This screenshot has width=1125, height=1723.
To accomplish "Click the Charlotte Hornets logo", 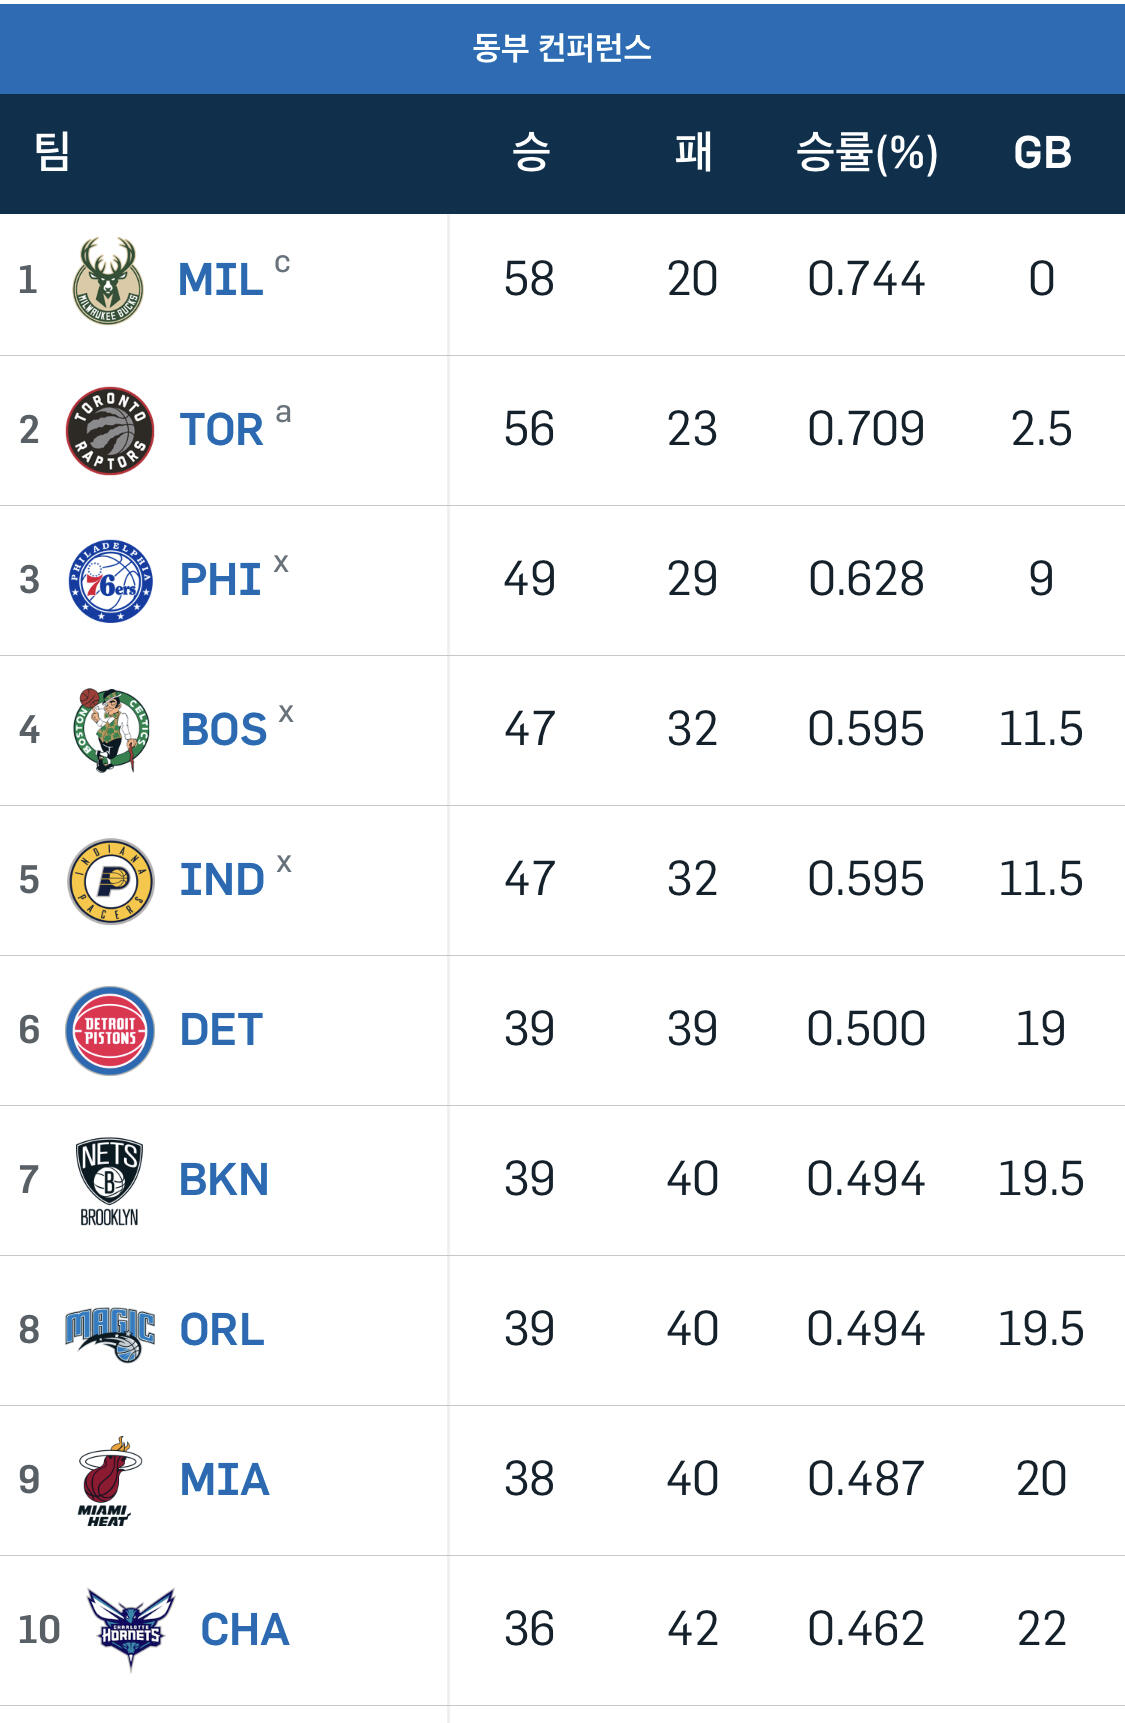I will click(130, 1630).
